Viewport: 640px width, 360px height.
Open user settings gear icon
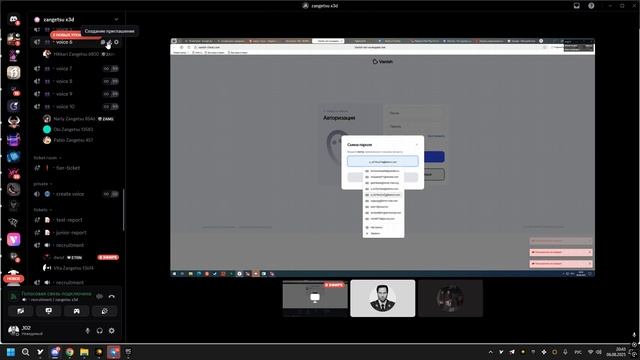(x=111, y=331)
